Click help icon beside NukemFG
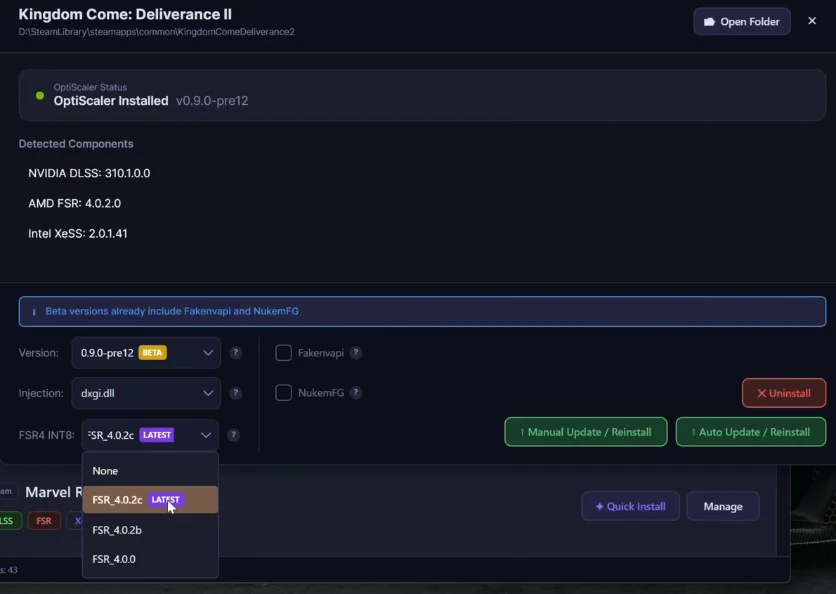The image size is (836, 594). click(356, 393)
